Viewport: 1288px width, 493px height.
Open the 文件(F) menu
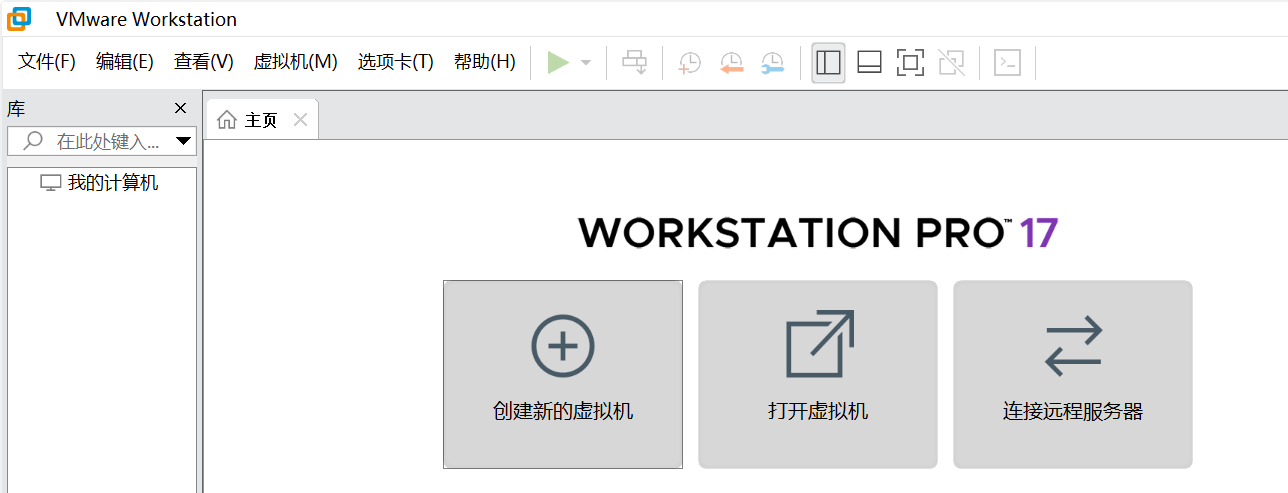point(47,62)
